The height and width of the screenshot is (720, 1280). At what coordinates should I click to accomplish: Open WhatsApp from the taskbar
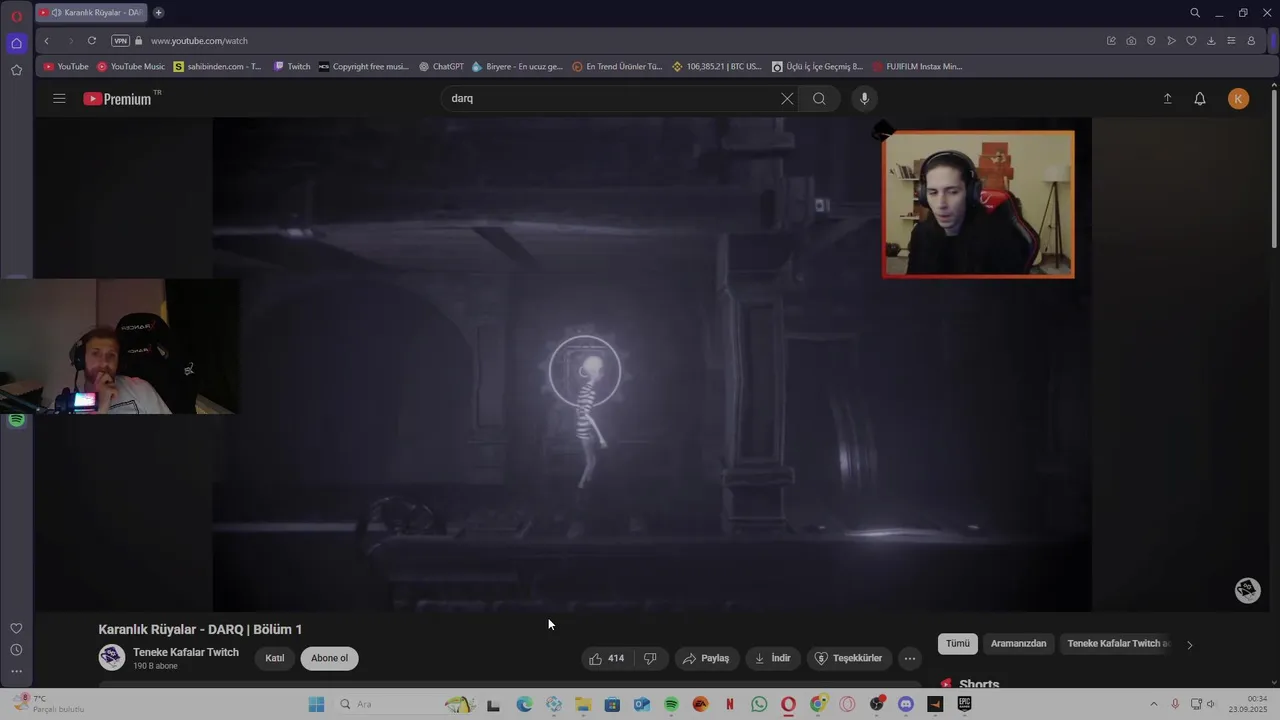(759, 704)
